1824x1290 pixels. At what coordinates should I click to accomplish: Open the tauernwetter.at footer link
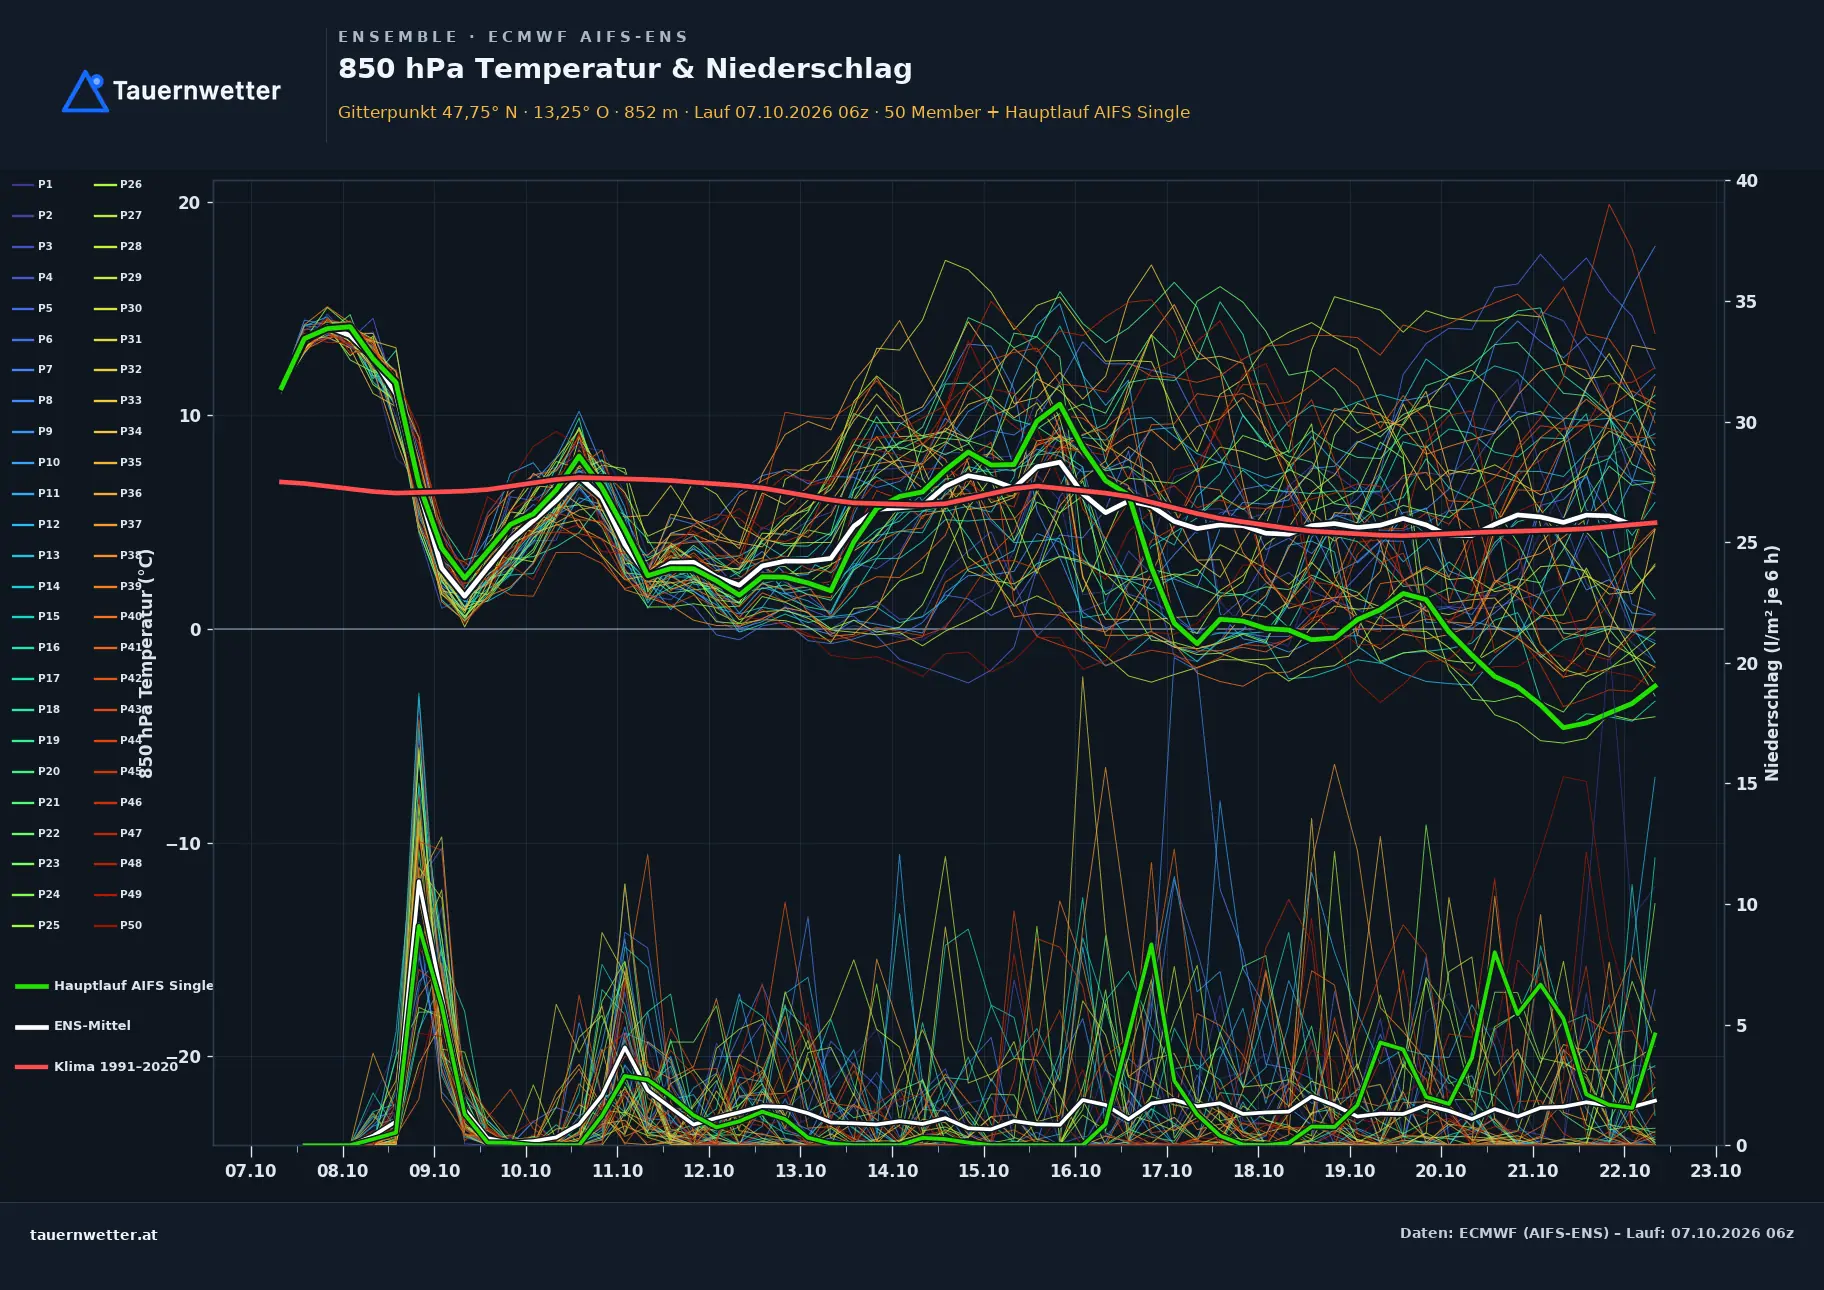coord(93,1235)
